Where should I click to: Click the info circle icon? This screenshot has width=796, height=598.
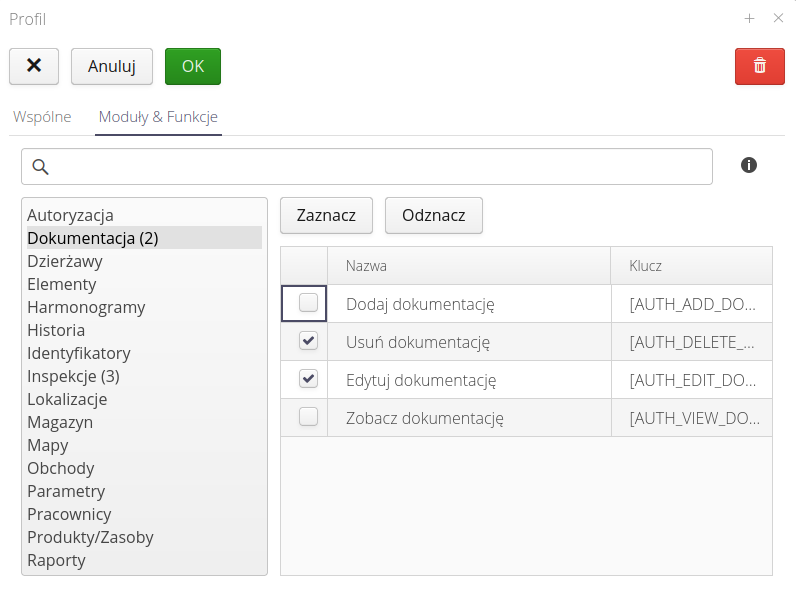tap(749, 165)
